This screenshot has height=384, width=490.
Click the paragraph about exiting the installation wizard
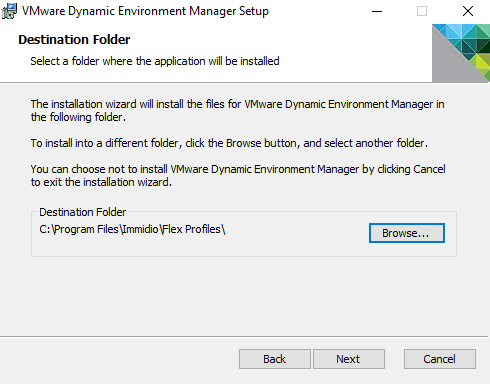coord(238,176)
